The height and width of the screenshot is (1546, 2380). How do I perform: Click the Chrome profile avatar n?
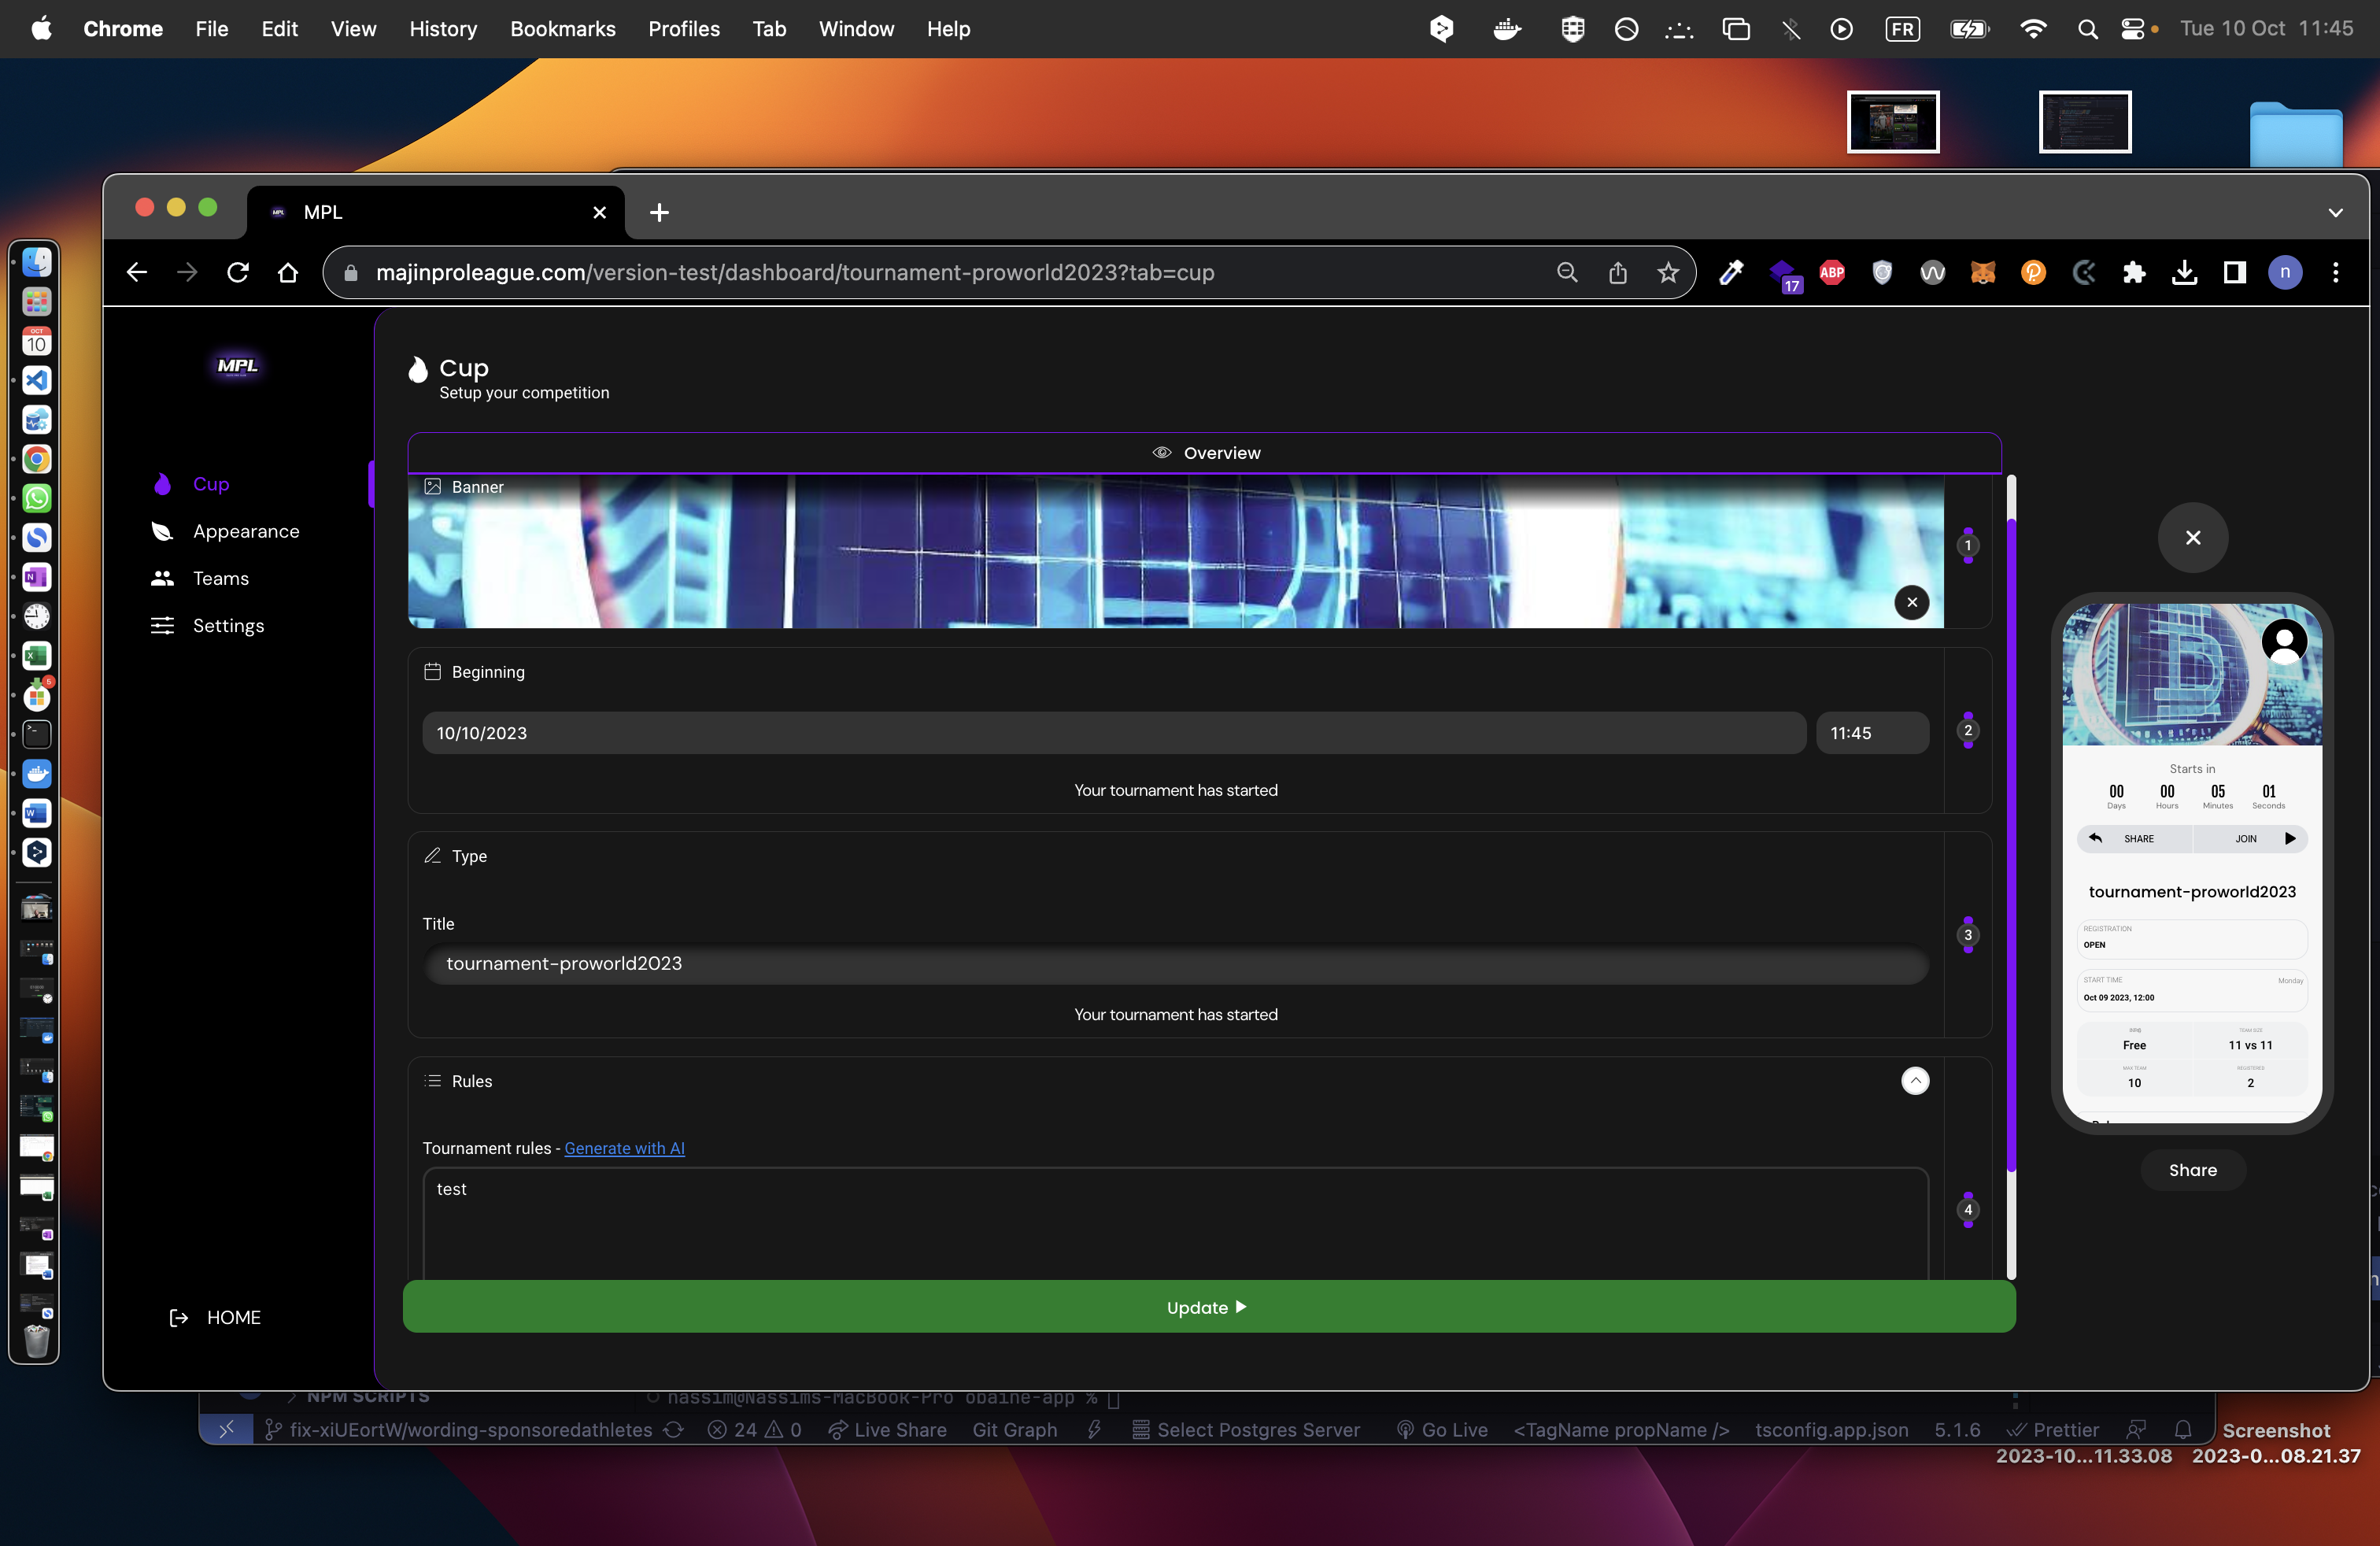tap(2284, 272)
